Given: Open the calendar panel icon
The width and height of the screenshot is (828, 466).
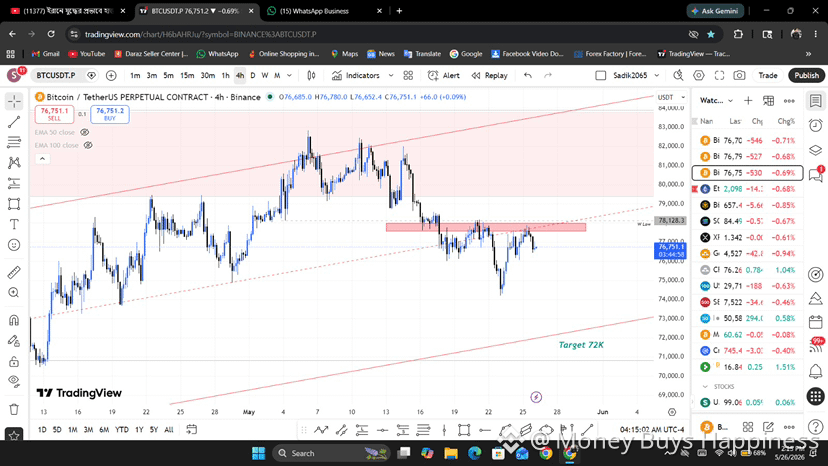Looking at the screenshot, I should point(816,321).
